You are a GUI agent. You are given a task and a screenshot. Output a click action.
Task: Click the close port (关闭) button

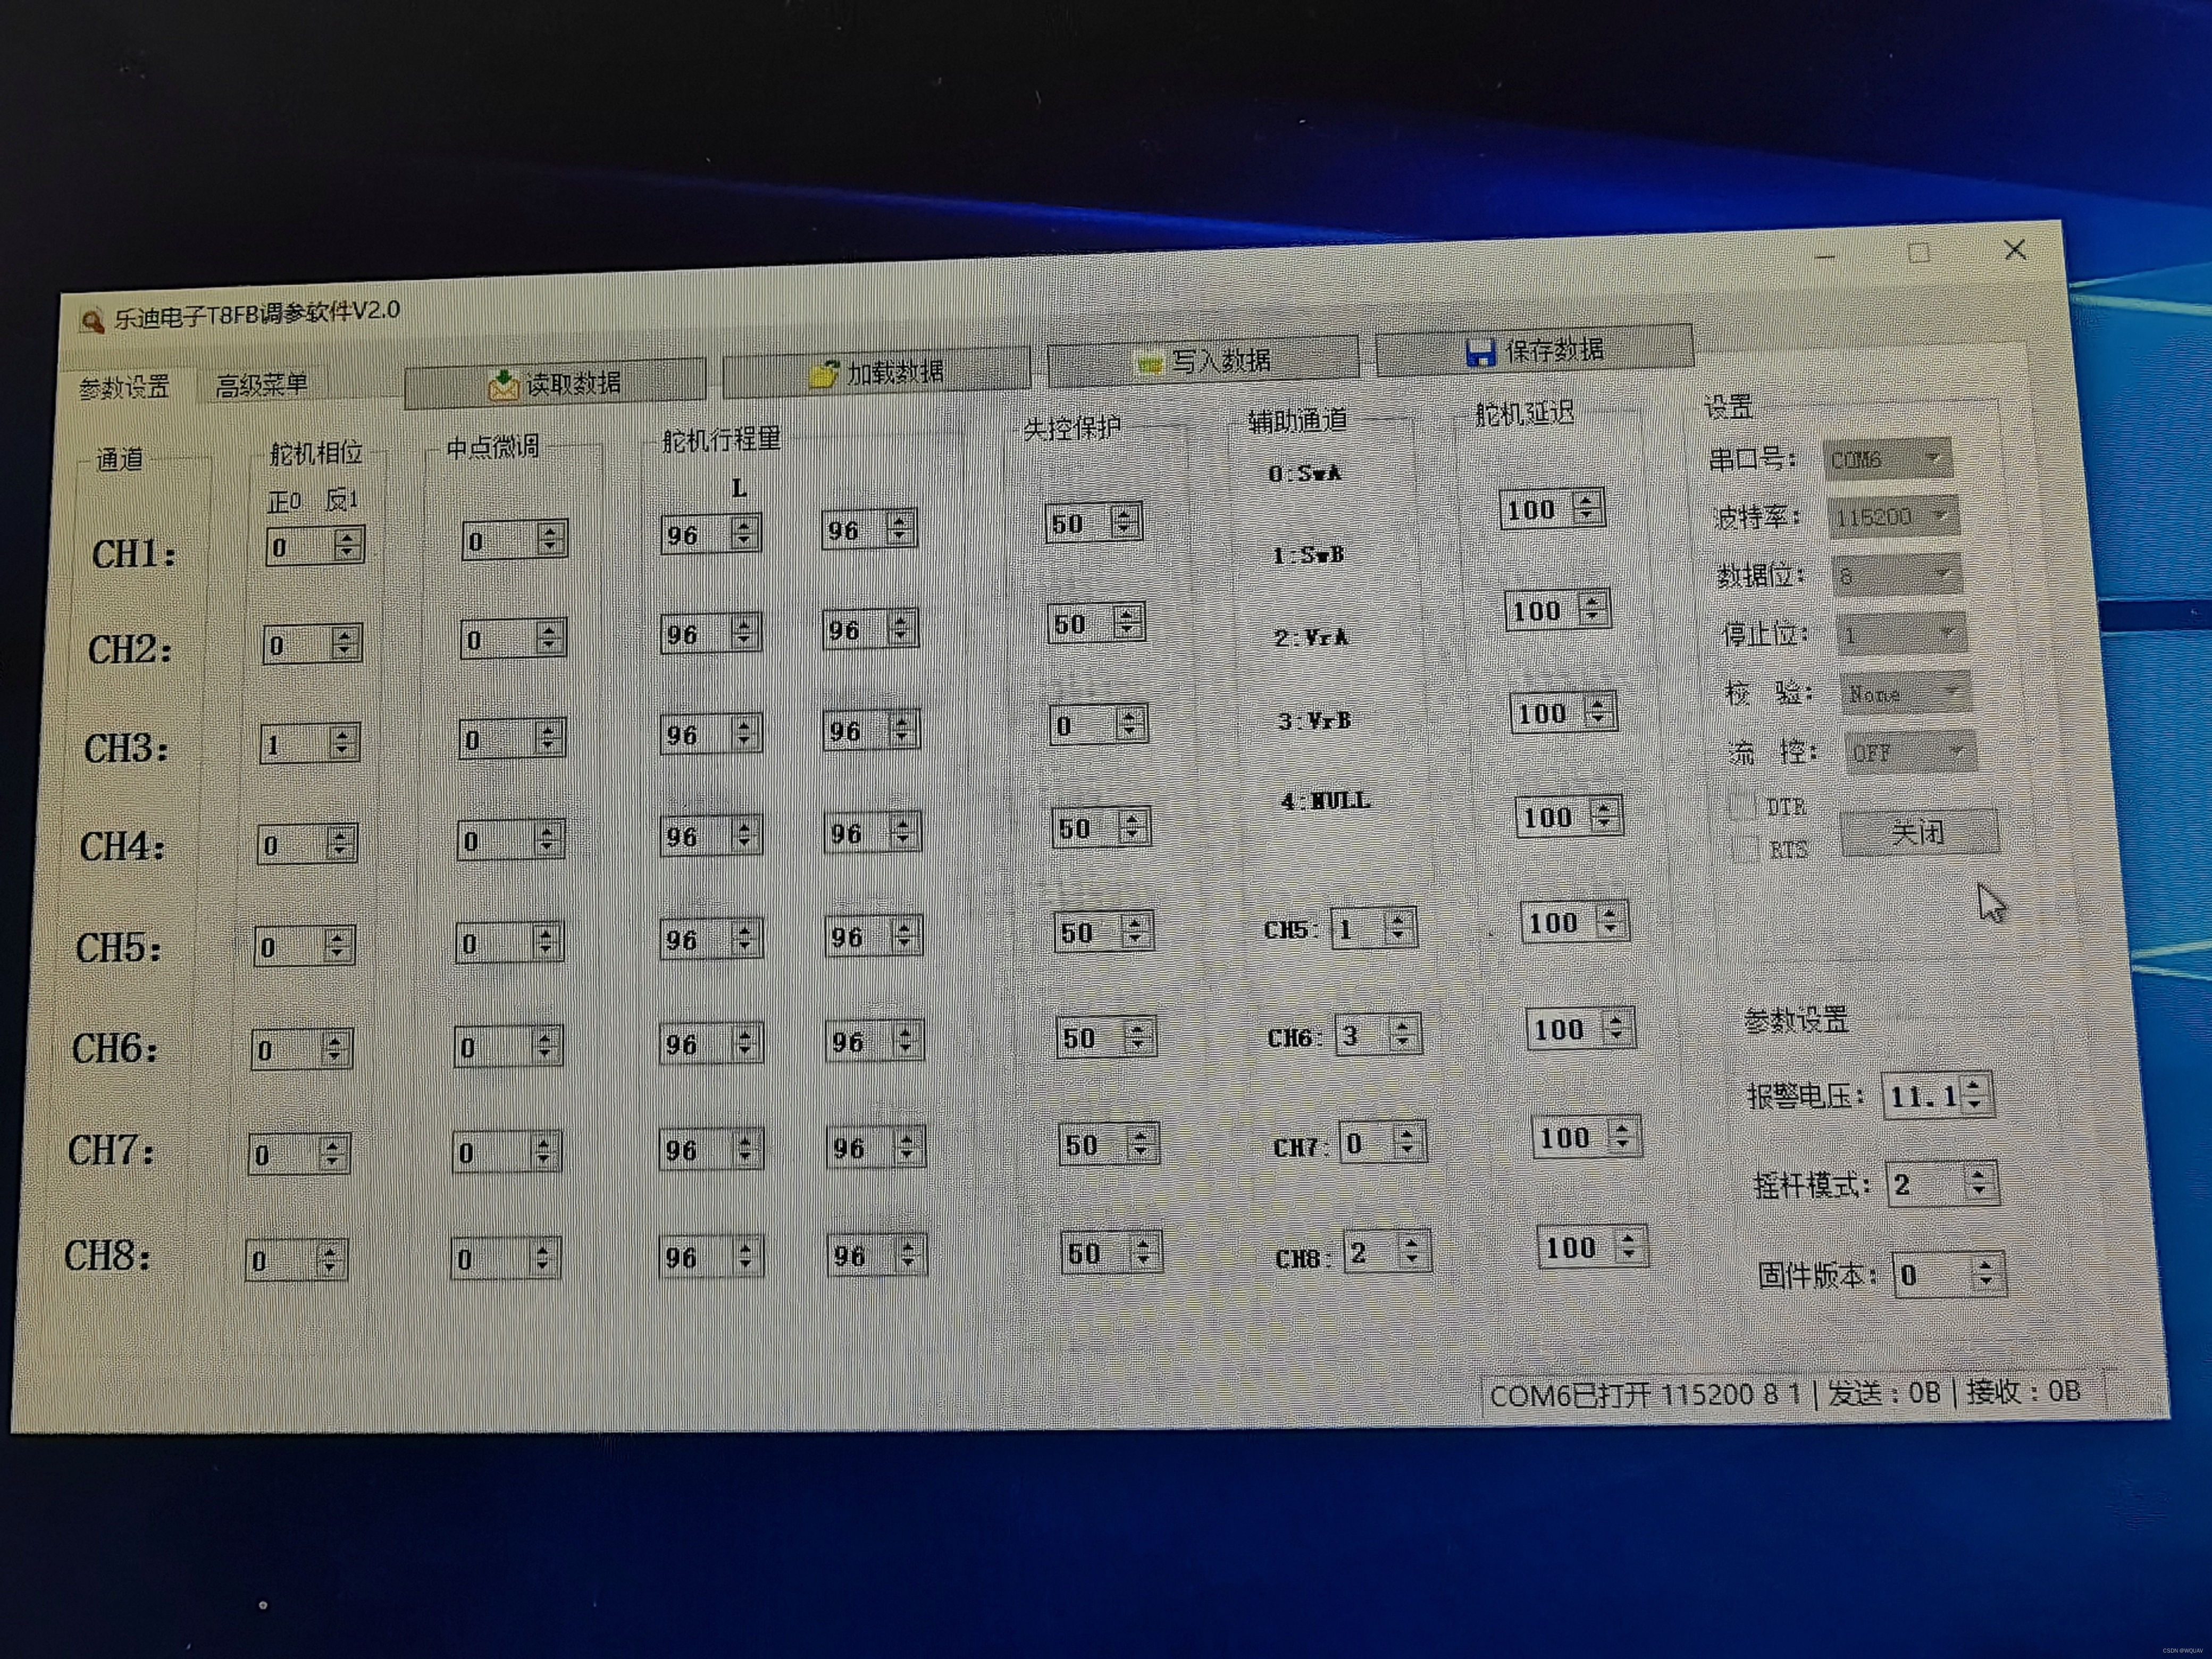[1918, 832]
